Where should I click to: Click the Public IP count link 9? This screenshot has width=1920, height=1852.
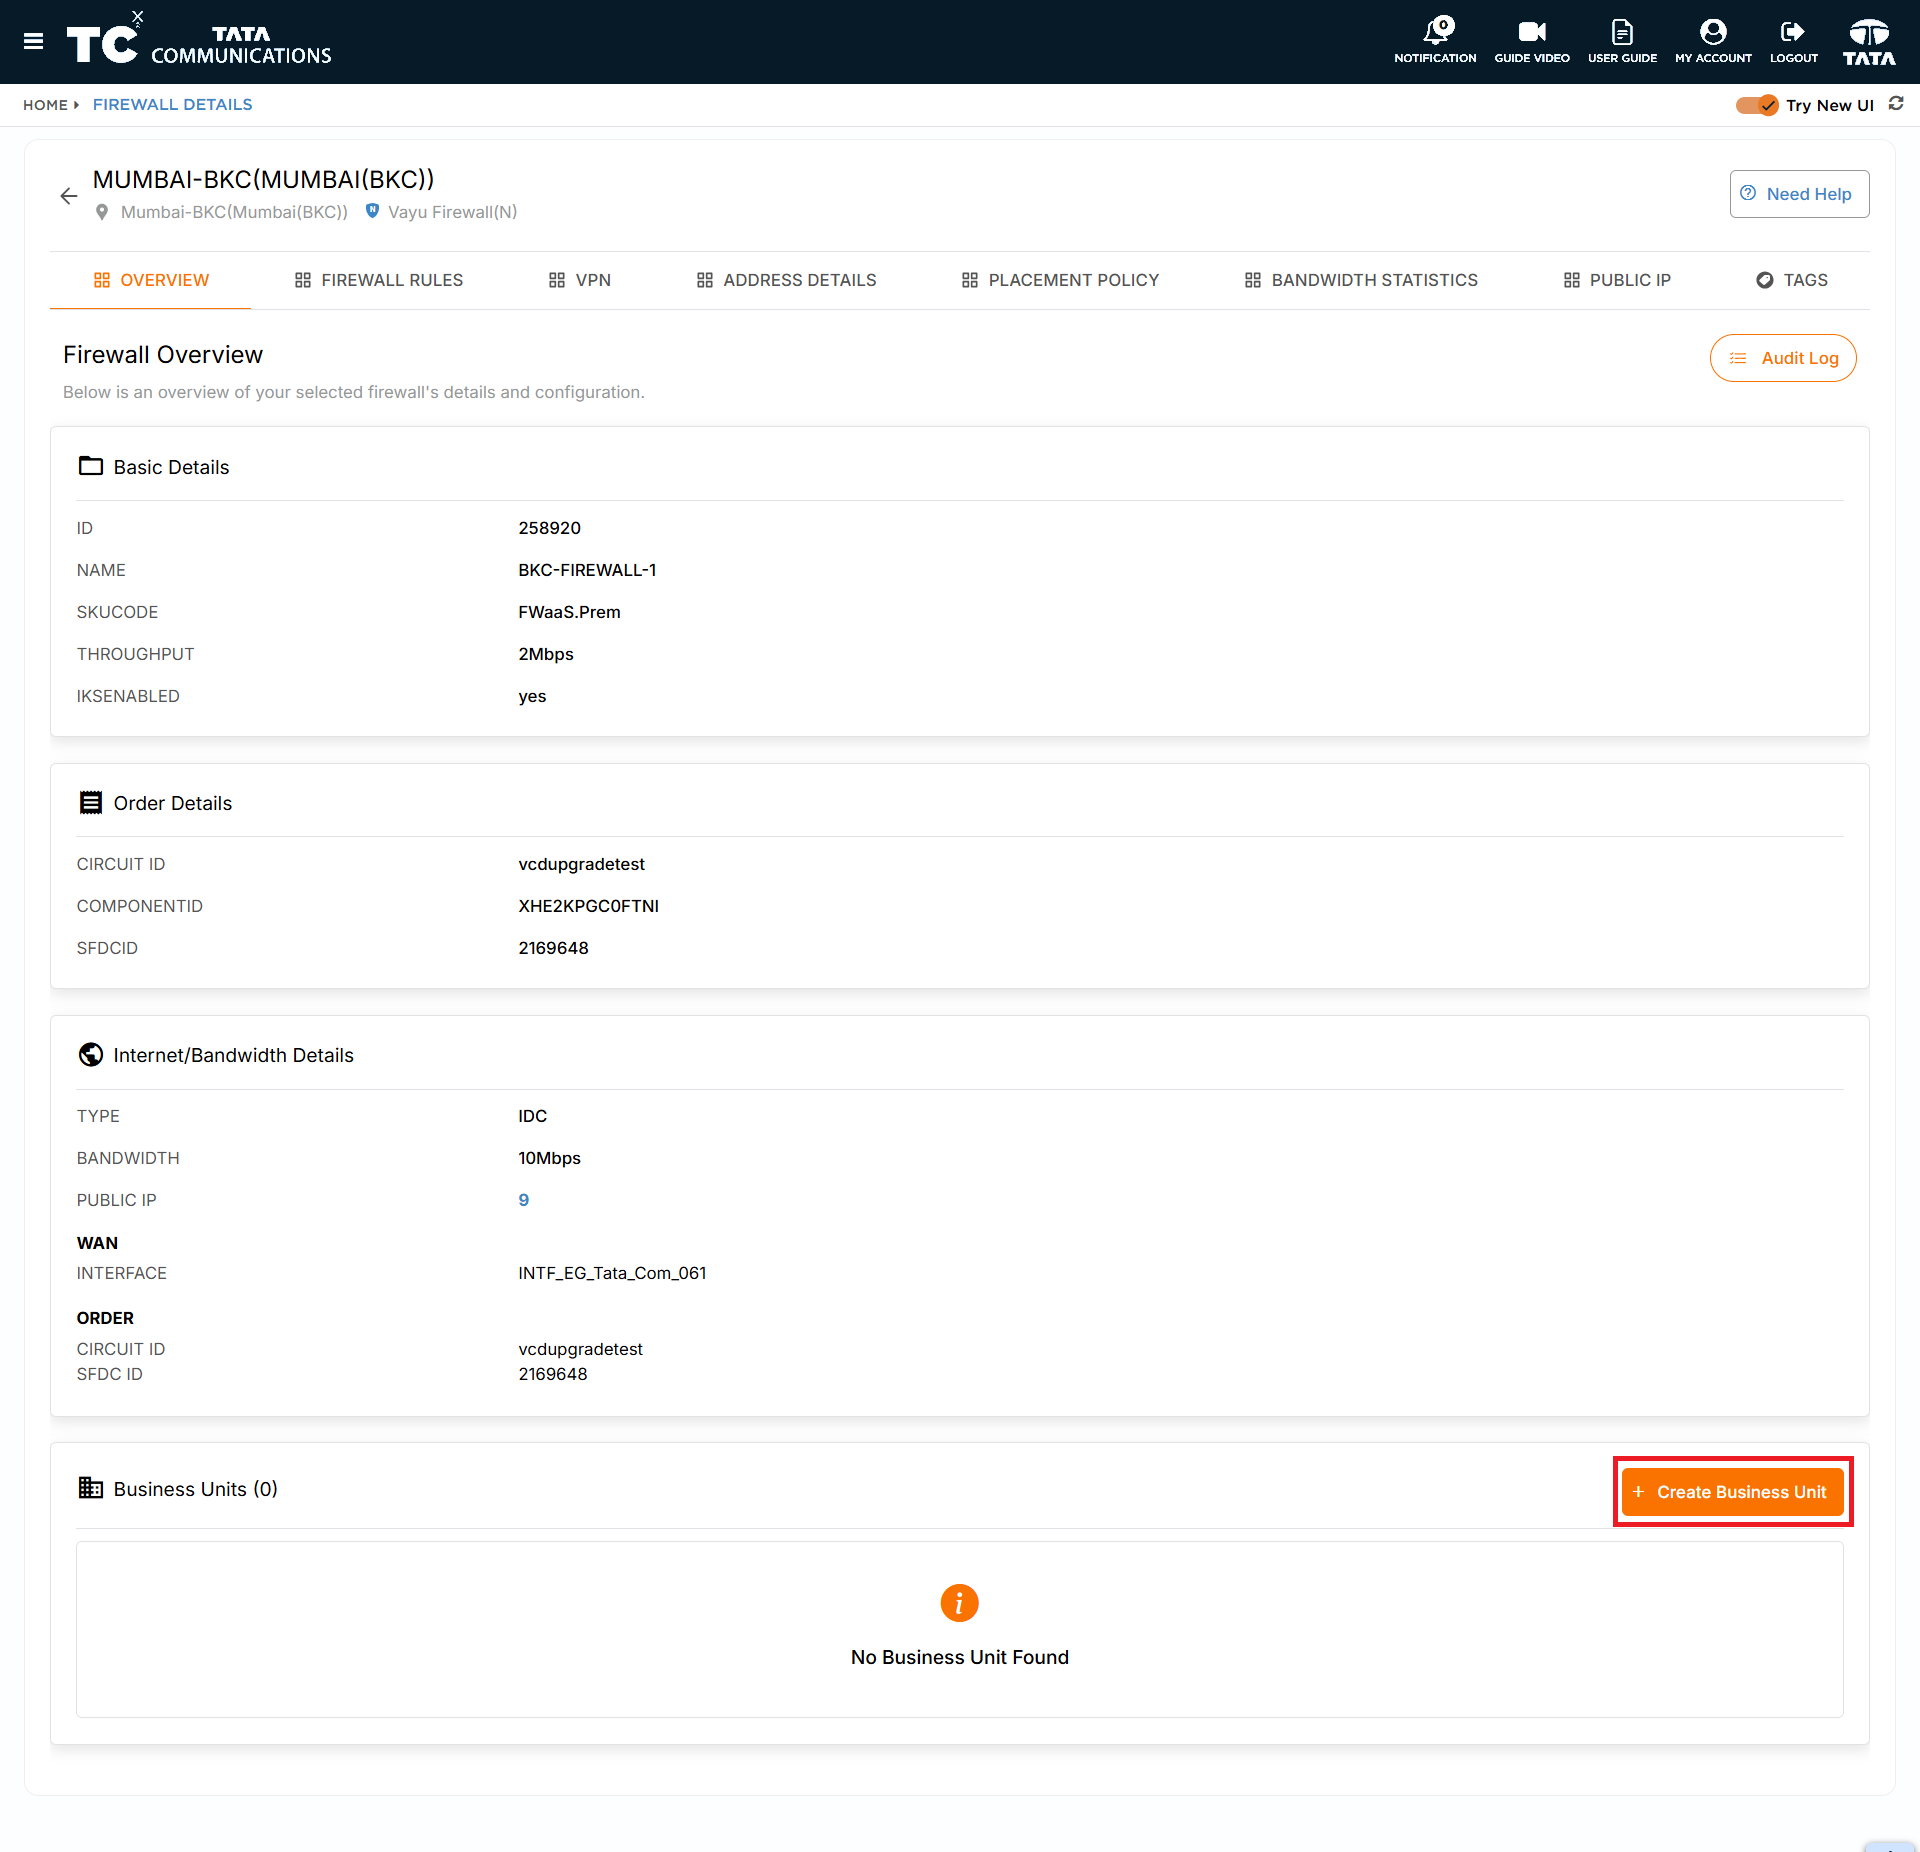click(x=523, y=1200)
